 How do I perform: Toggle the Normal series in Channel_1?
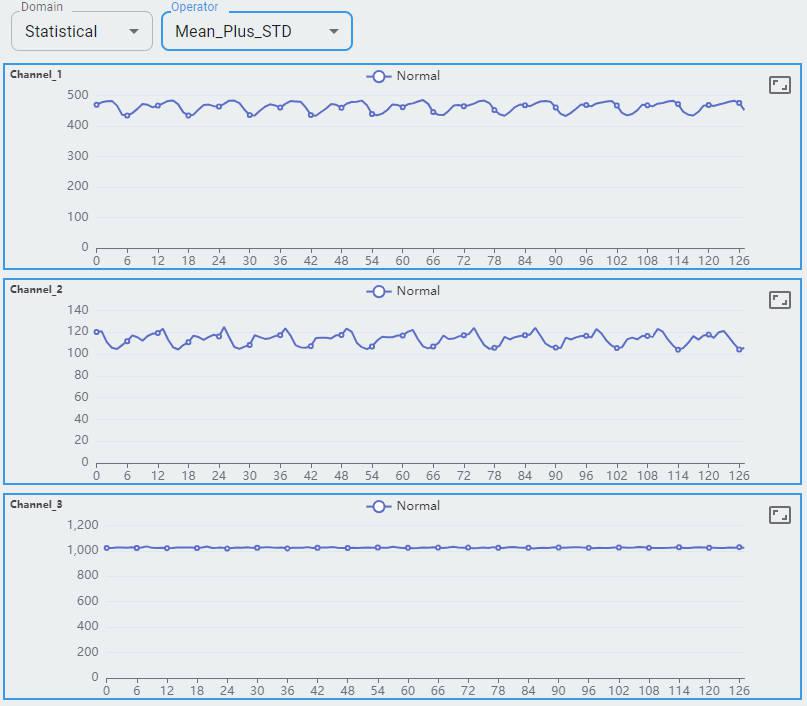coord(403,76)
